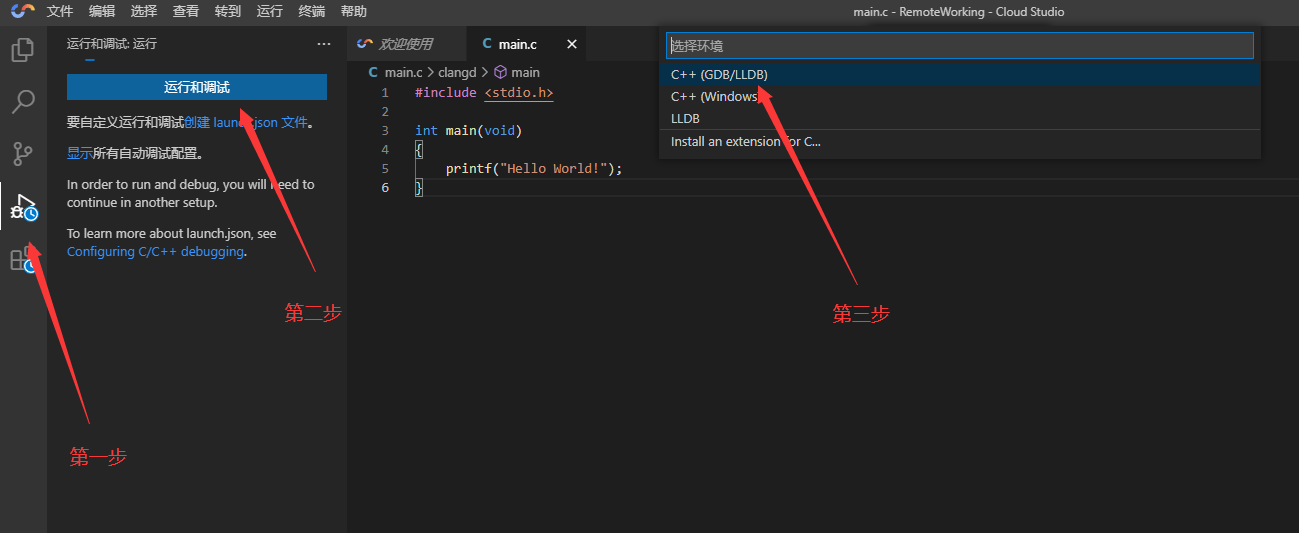The width and height of the screenshot is (1299, 533).
Task: Open the Source Control branch icon
Action: click(x=22, y=154)
